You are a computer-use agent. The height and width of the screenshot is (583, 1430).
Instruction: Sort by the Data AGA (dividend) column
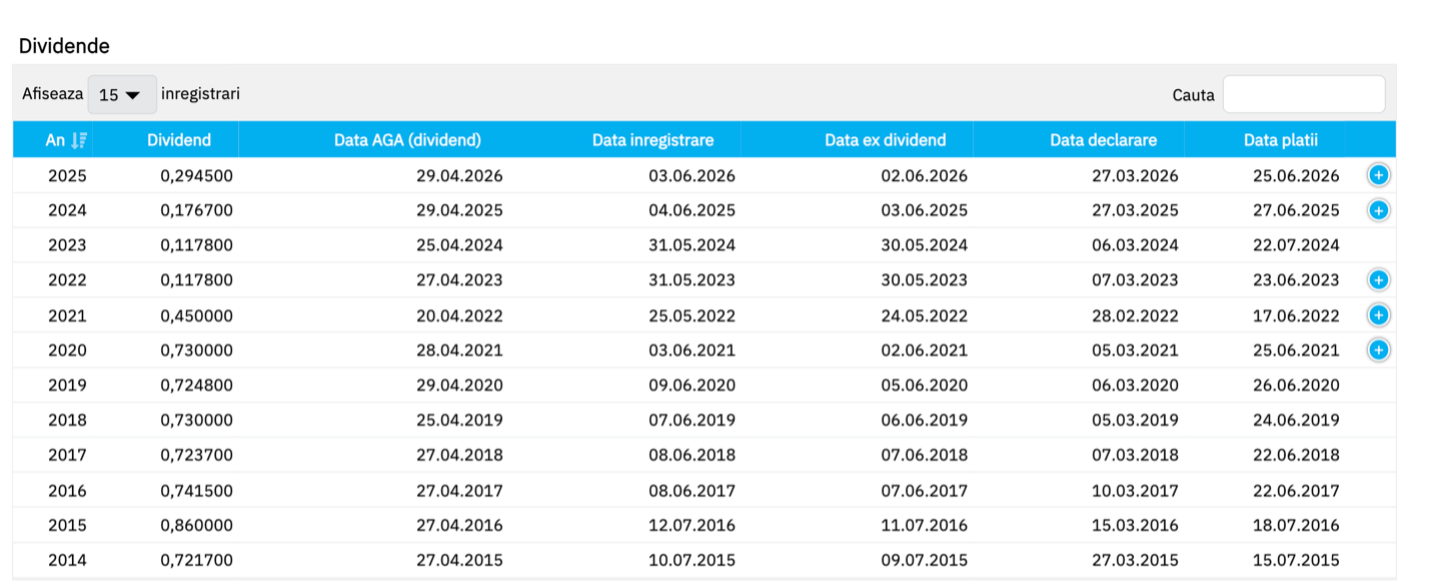(408, 140)
